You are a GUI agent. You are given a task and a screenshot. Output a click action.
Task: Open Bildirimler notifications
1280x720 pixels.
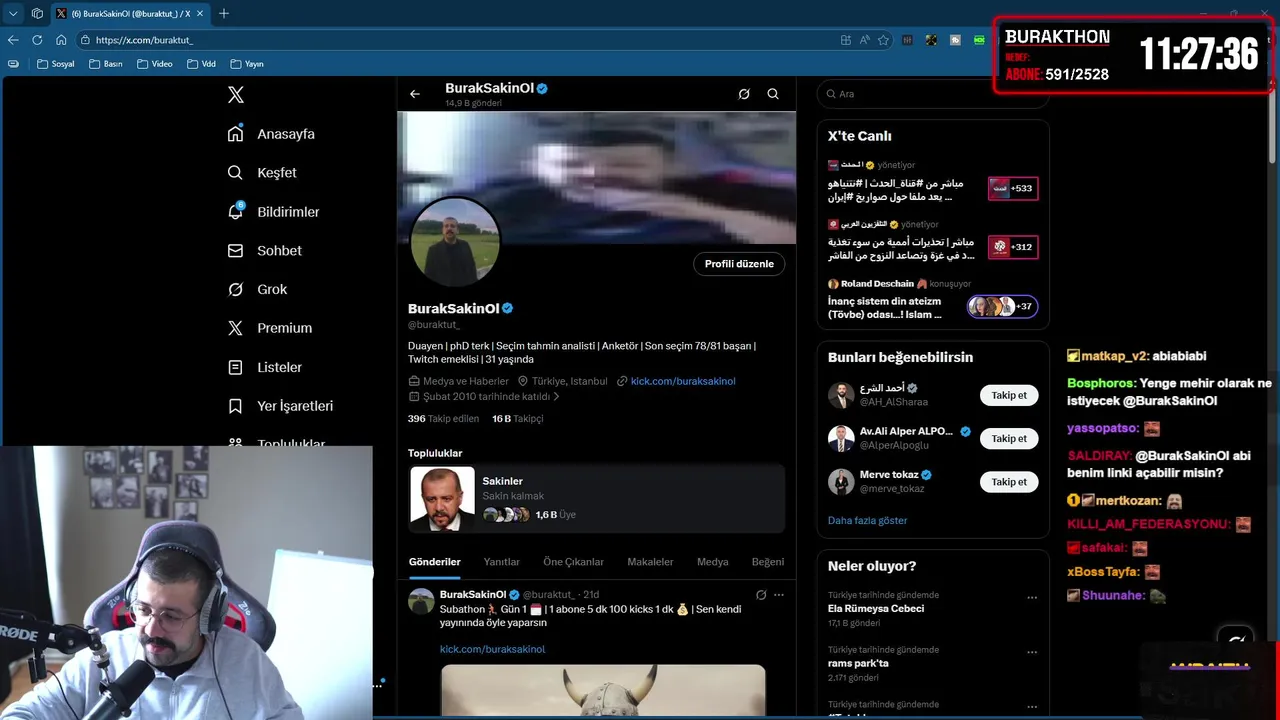point(273,212)
